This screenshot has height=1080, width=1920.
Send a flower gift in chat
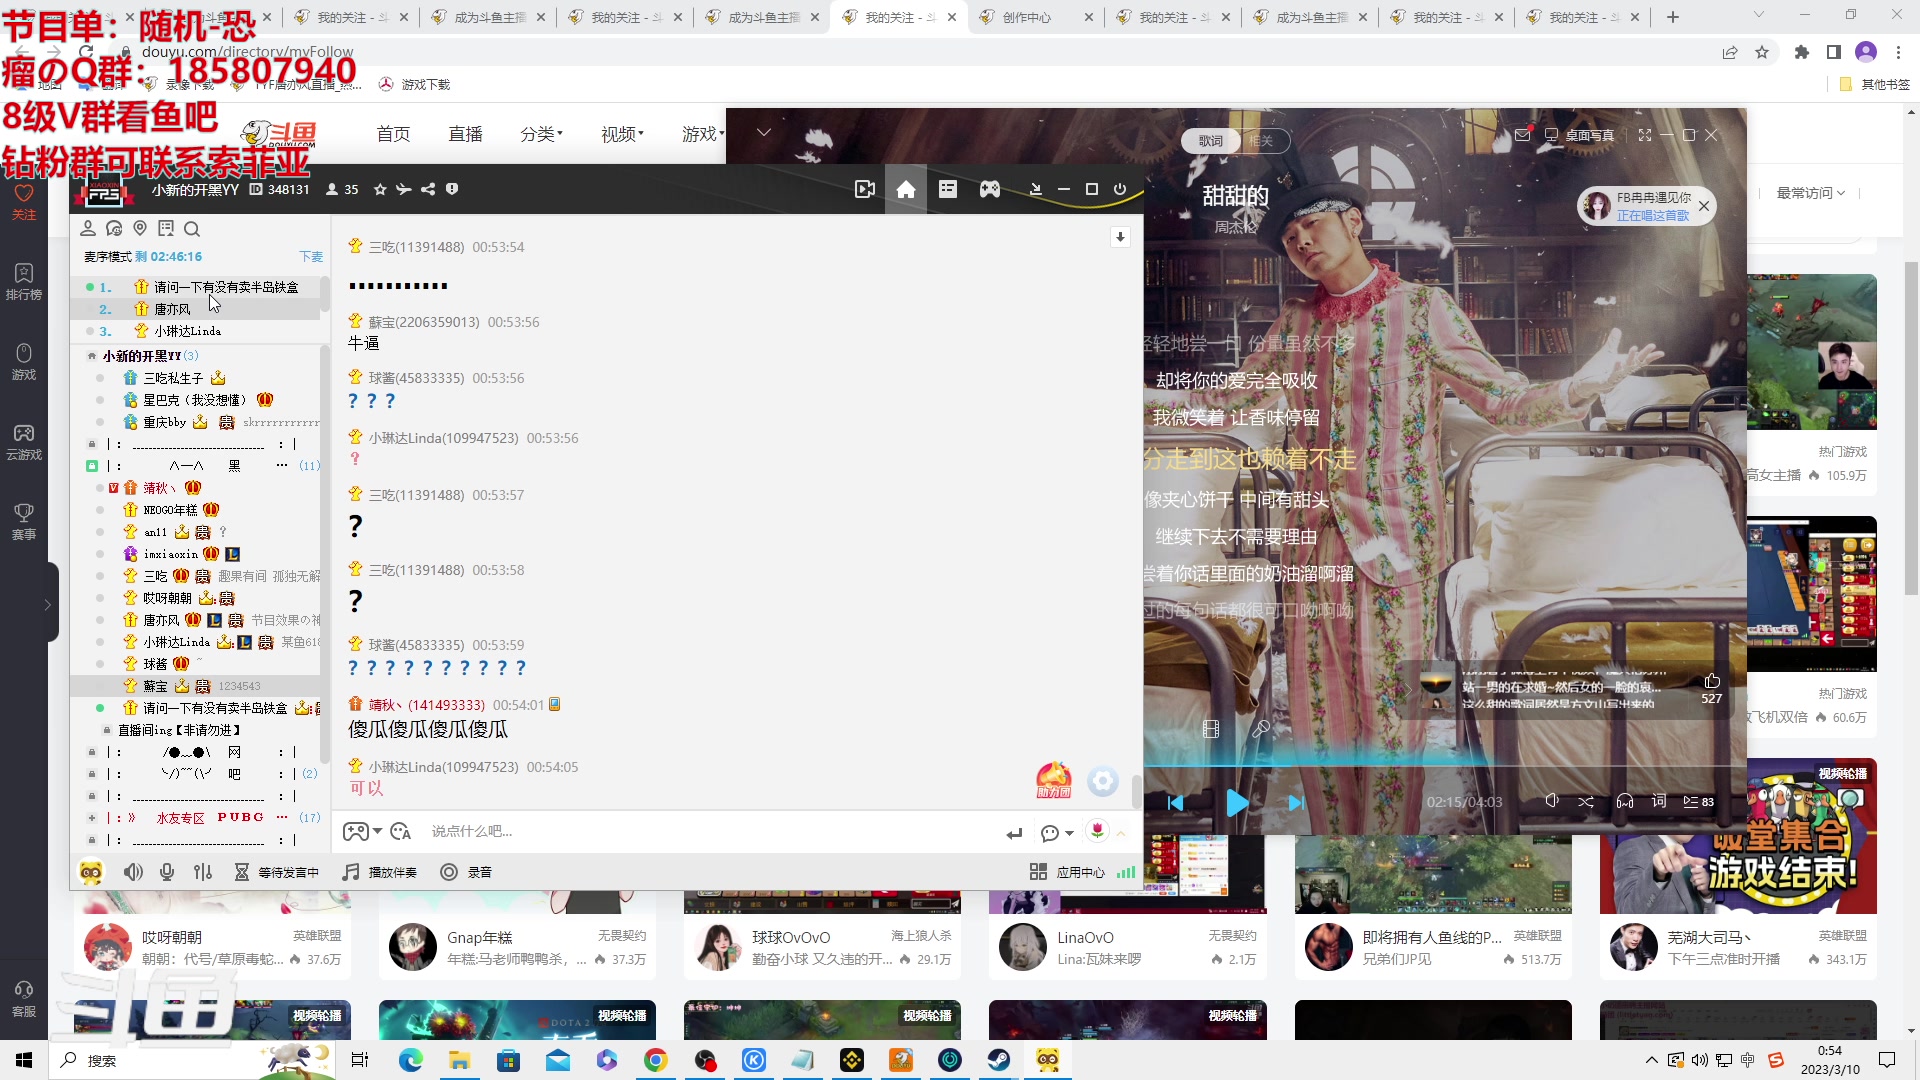click(1098, 831)
